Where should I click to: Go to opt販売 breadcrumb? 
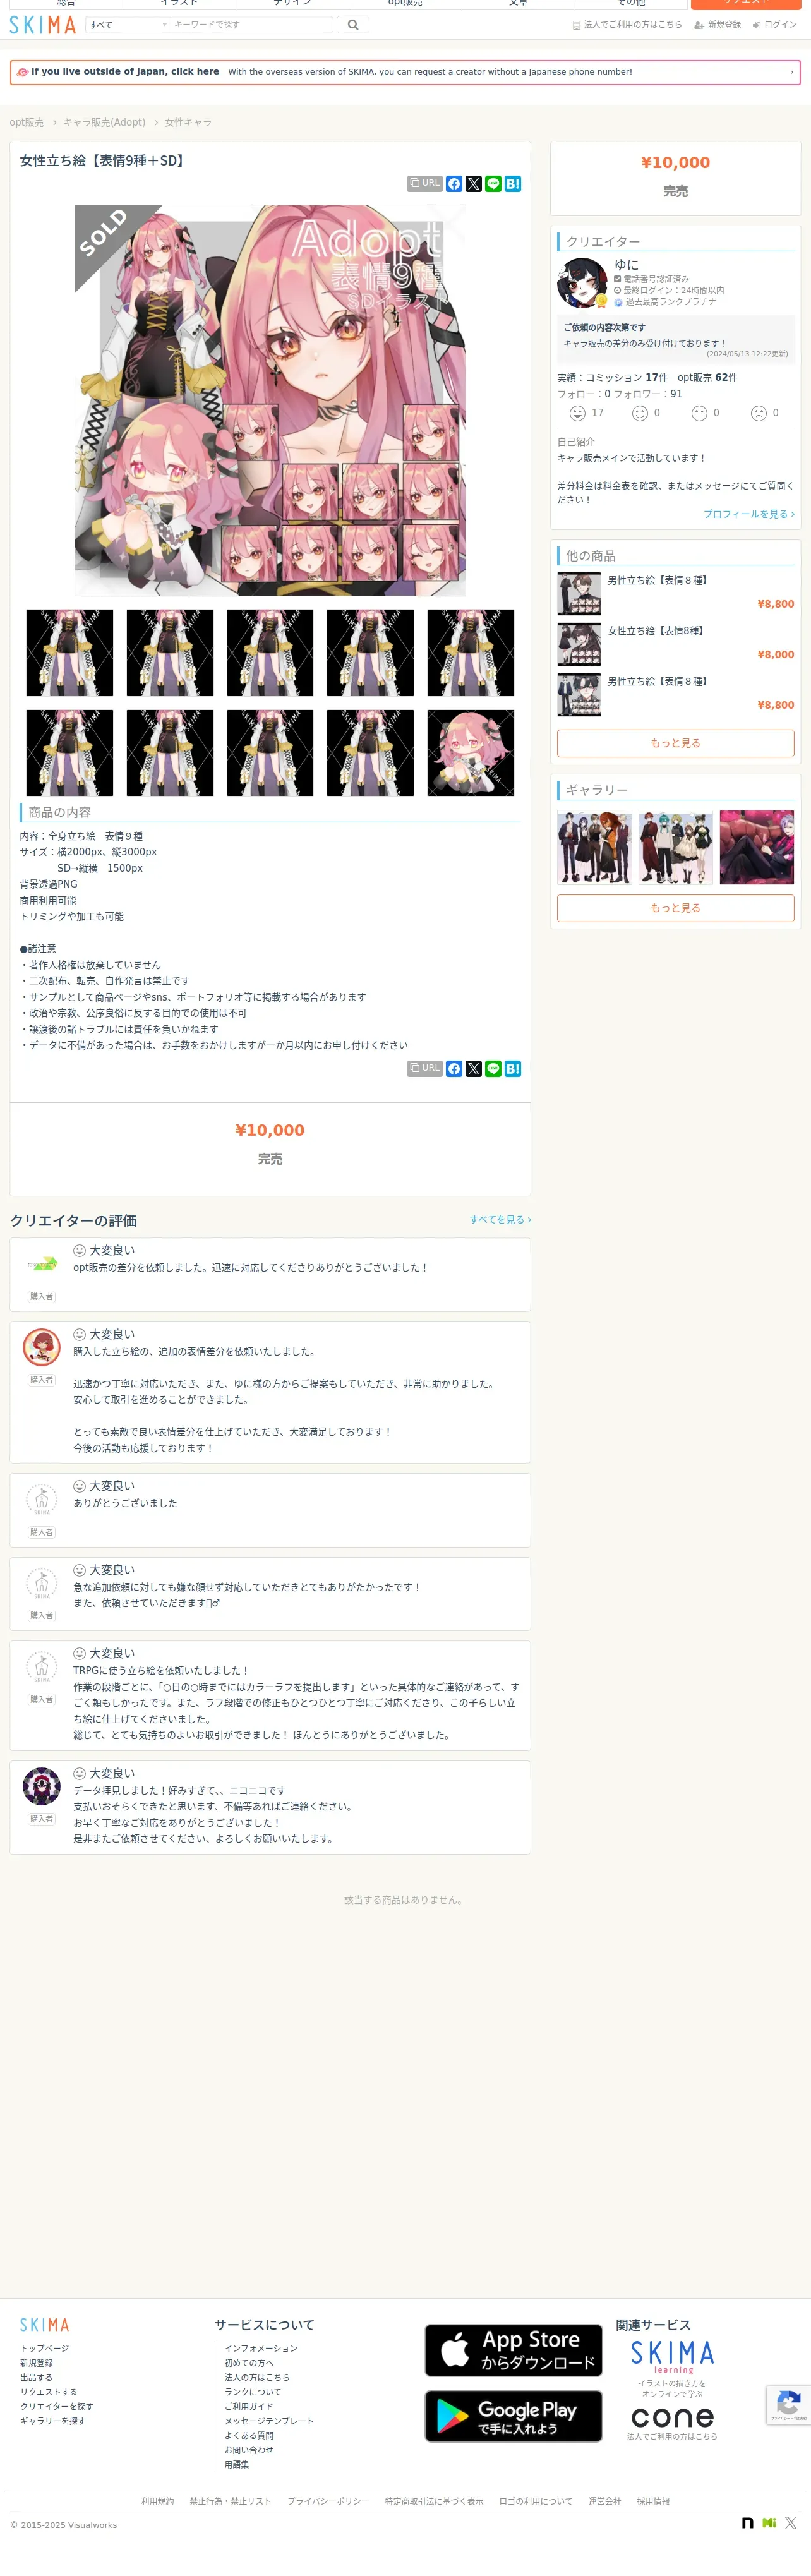coord(27,123)
